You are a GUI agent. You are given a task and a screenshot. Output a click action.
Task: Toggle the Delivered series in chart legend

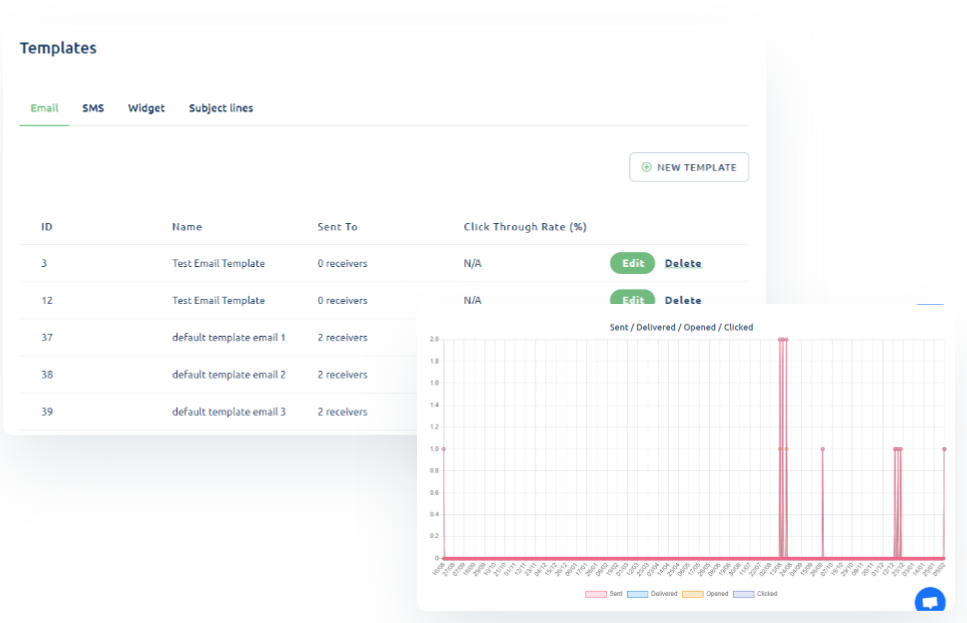[638, 594]
